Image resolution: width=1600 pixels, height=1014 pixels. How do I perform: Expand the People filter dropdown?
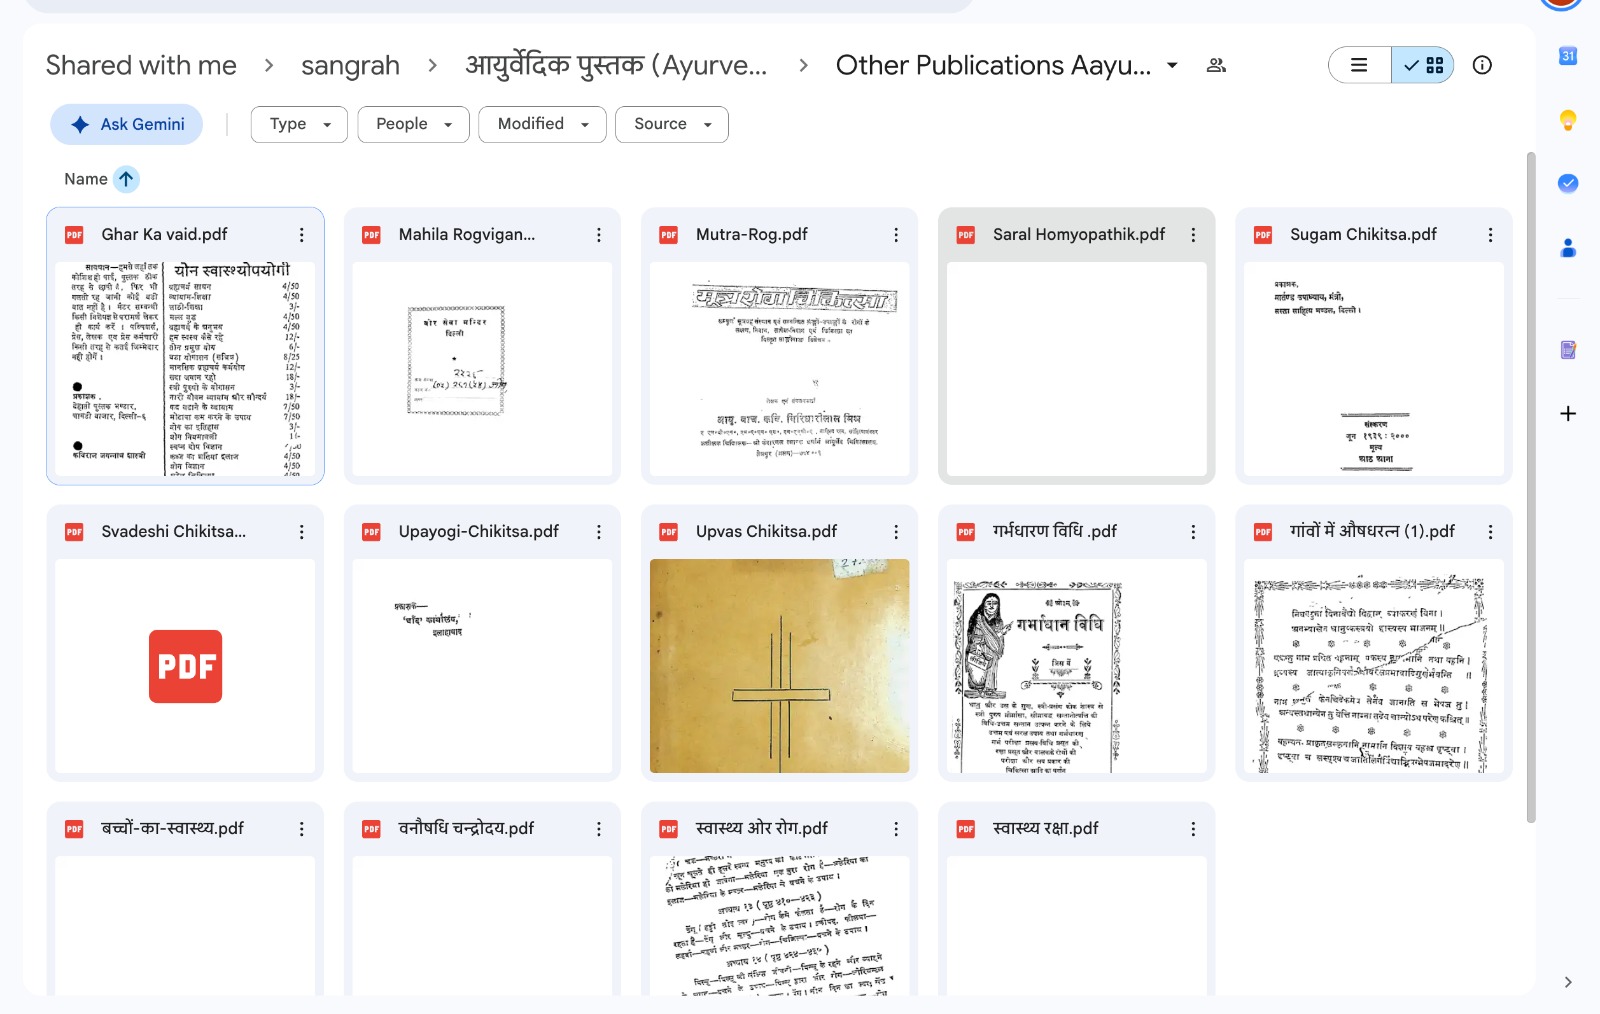click(x=413, y=124)
